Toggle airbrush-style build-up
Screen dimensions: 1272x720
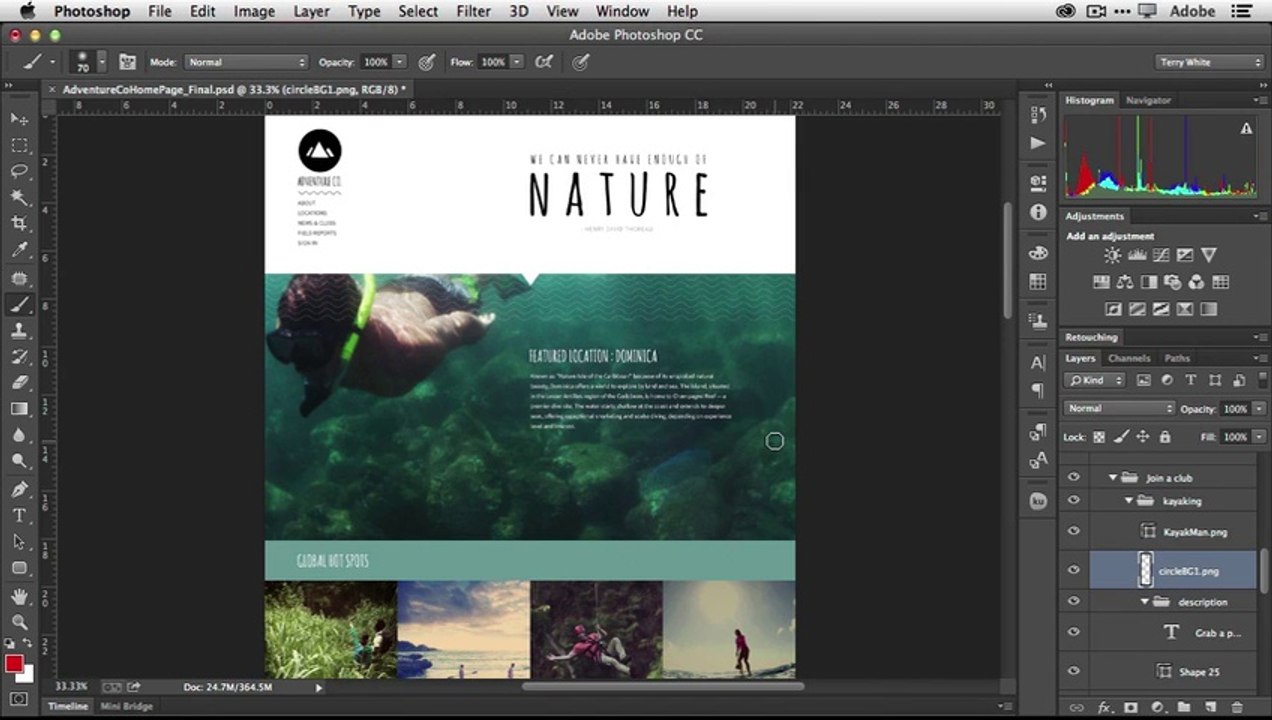[x=544, y=62]
